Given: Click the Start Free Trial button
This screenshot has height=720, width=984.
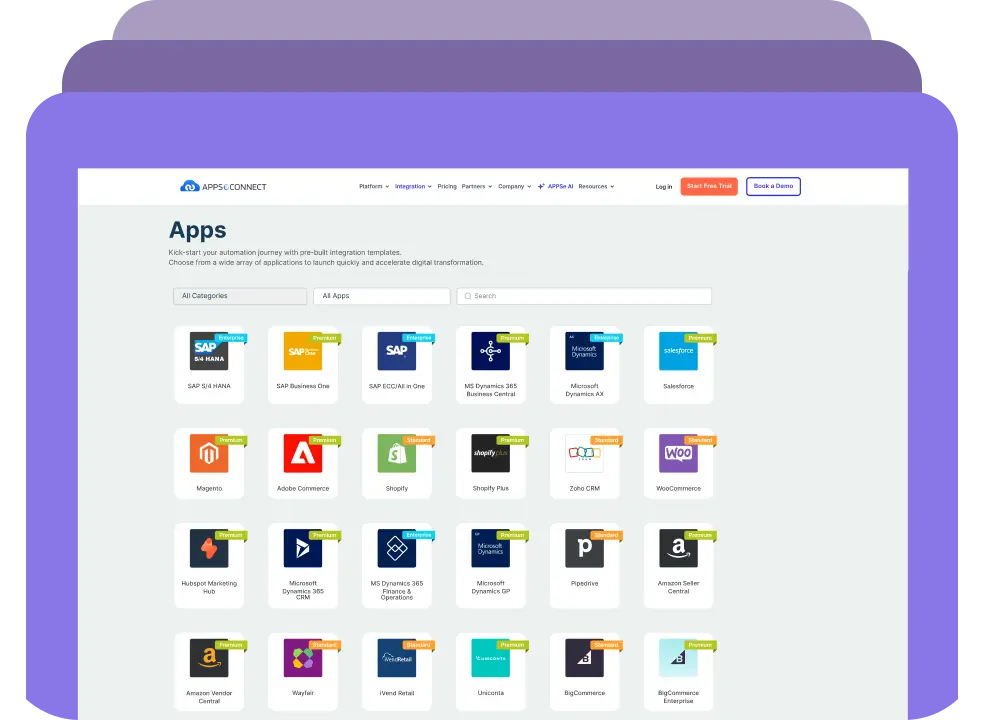Looking at the screenshot, I should [709, 186].
